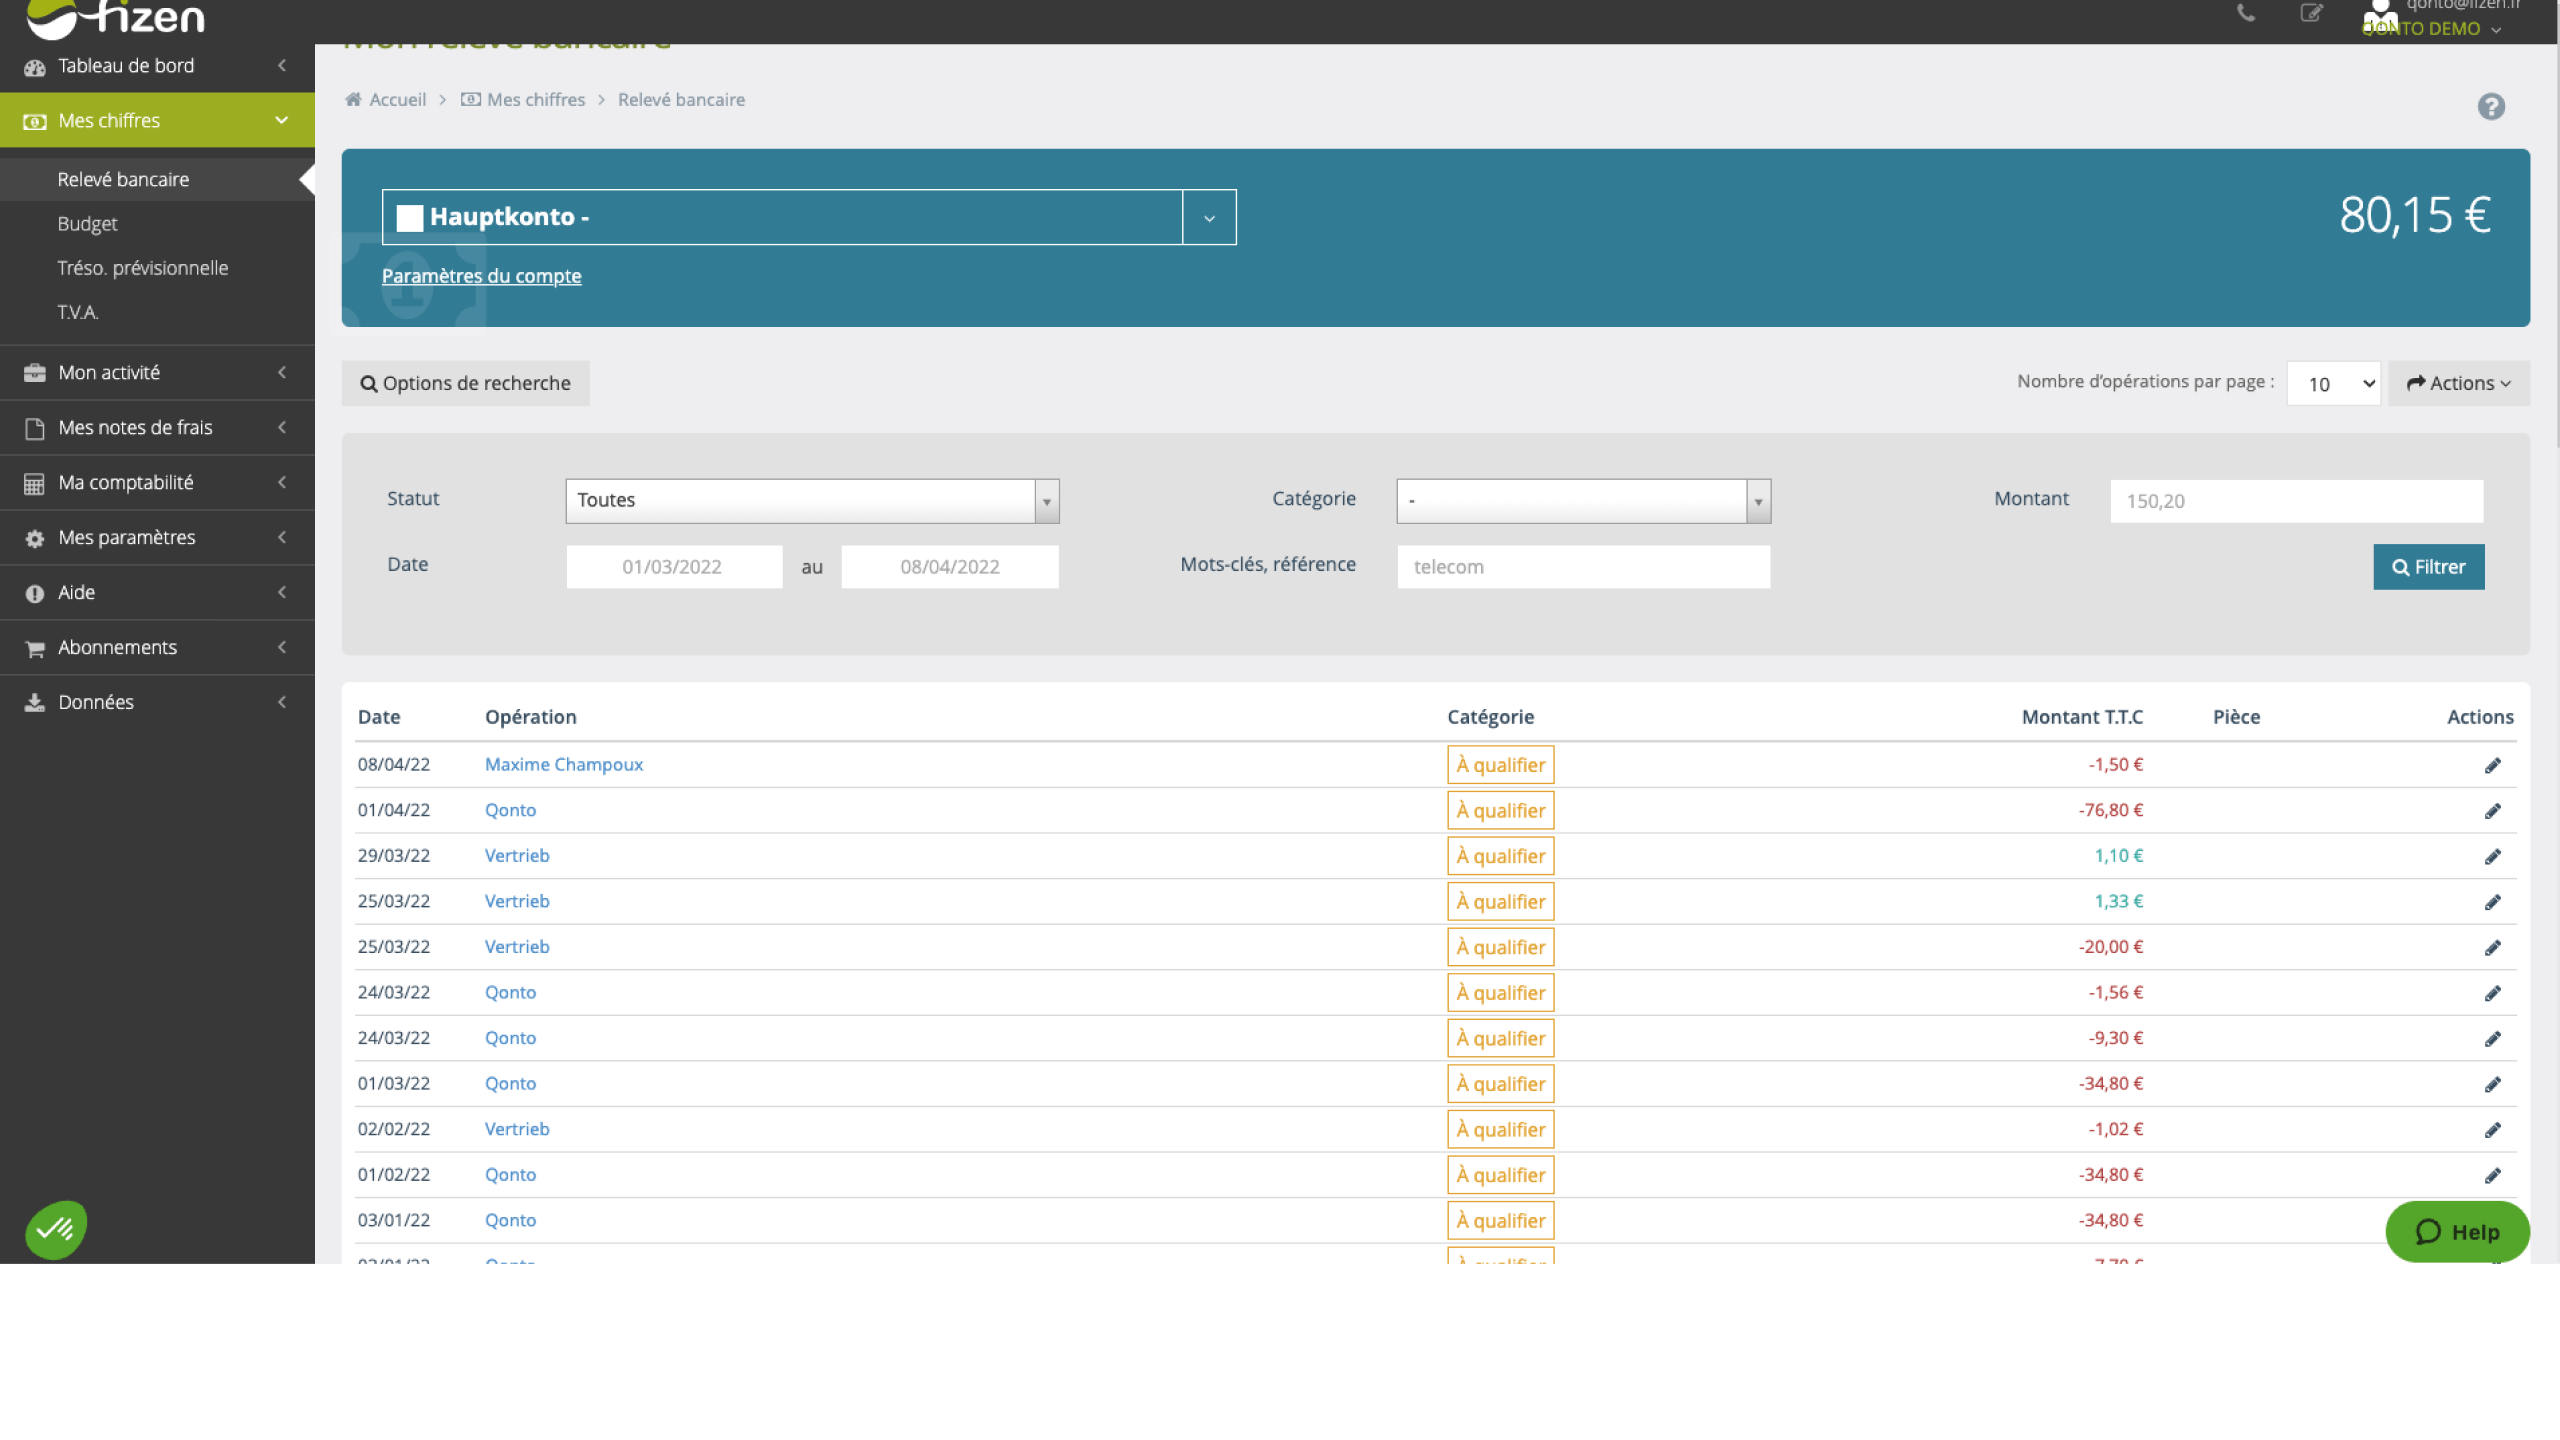Image resolution: width=2560 pixels, height=1440 pixels.
Task: Change operations per page selector
Action: (2333, 384)
